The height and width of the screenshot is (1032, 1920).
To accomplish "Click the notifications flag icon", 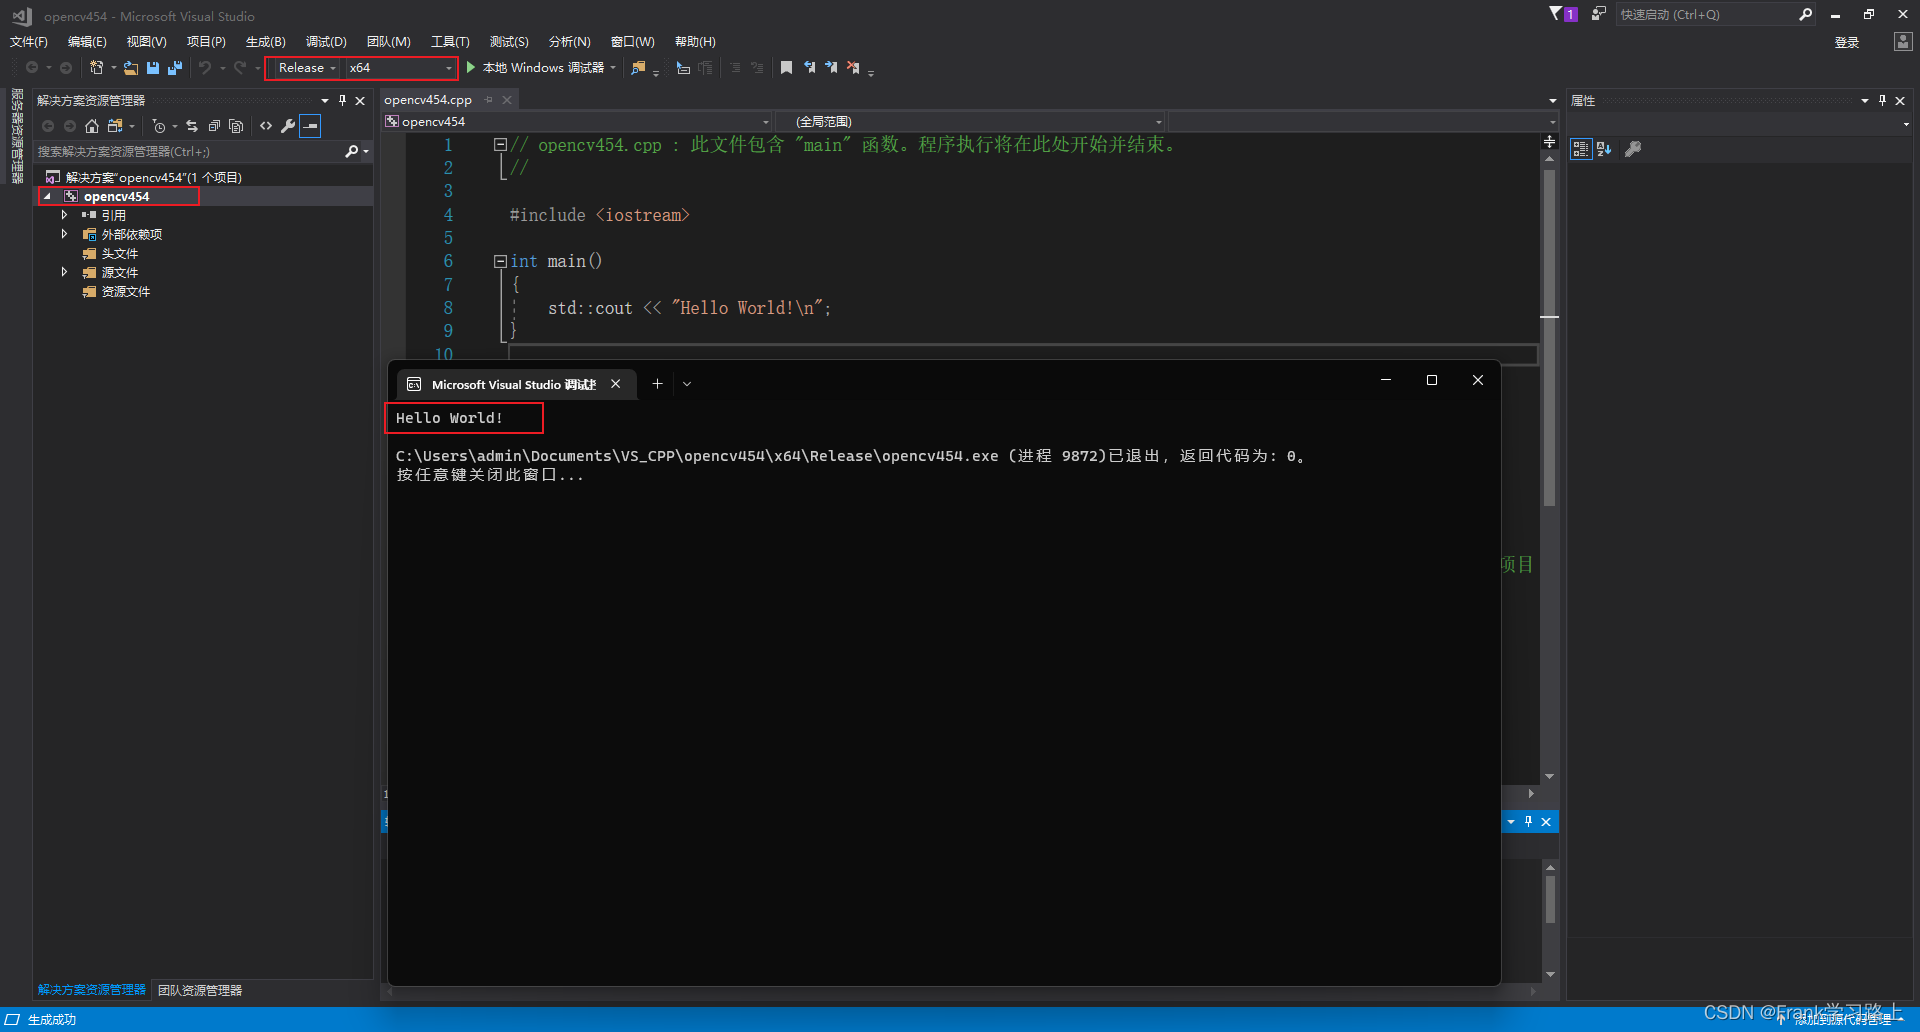I will [x=1563, y=14].
